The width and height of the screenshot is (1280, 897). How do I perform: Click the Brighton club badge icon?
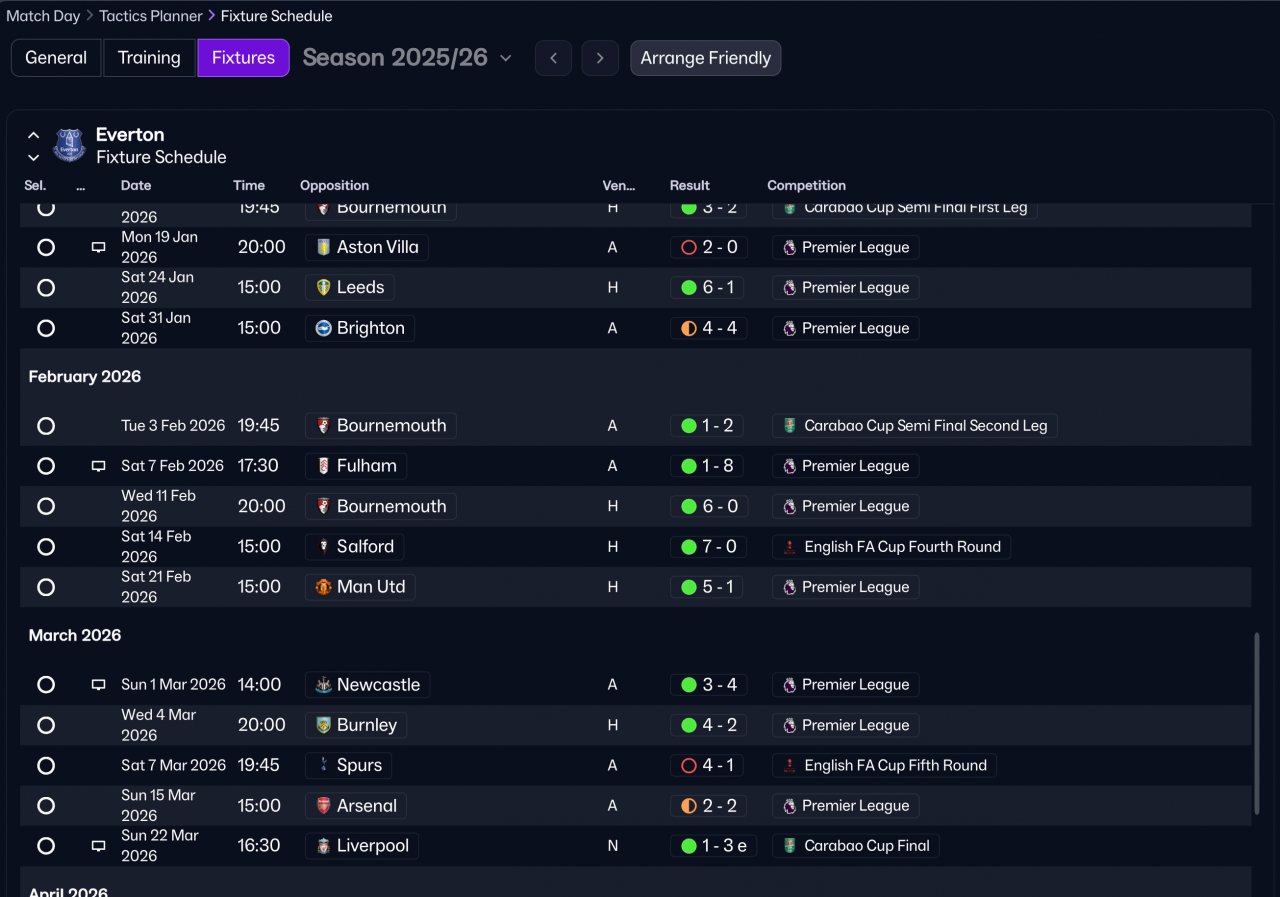point(323,328)
